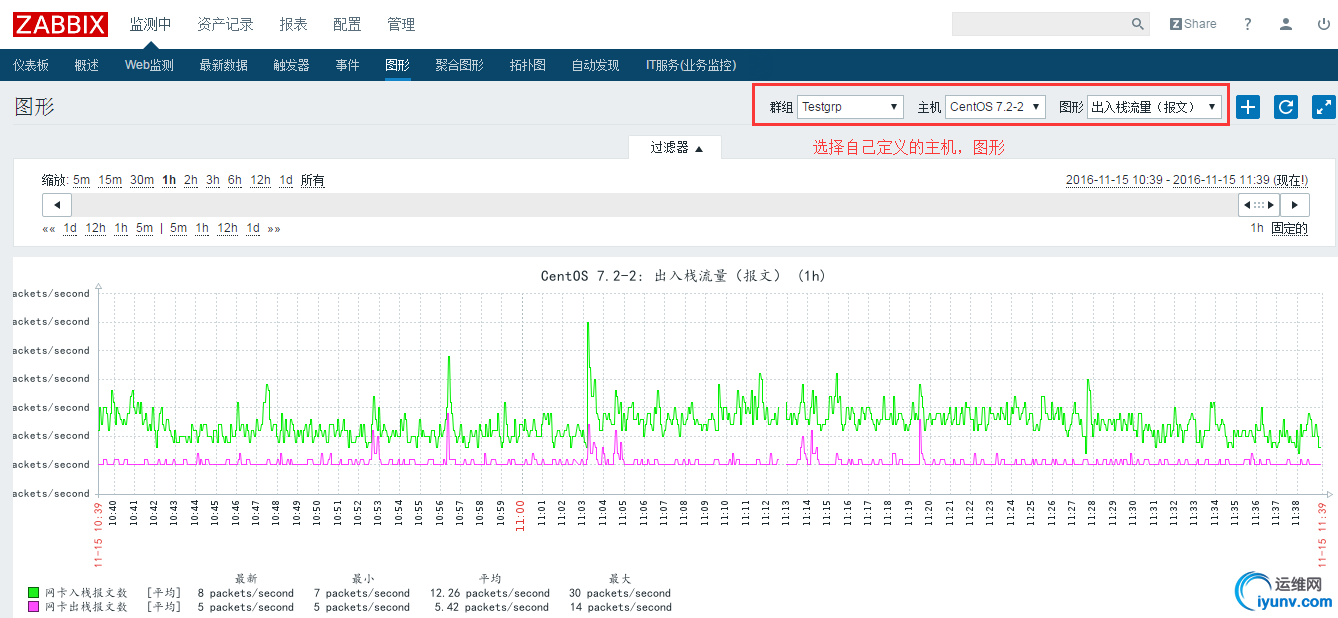Open the user profile icon

tap(1286, 24)
